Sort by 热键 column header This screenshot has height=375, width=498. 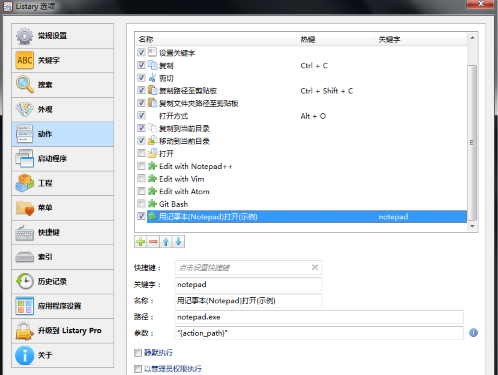pyautogui.click(x=336, y=39)
